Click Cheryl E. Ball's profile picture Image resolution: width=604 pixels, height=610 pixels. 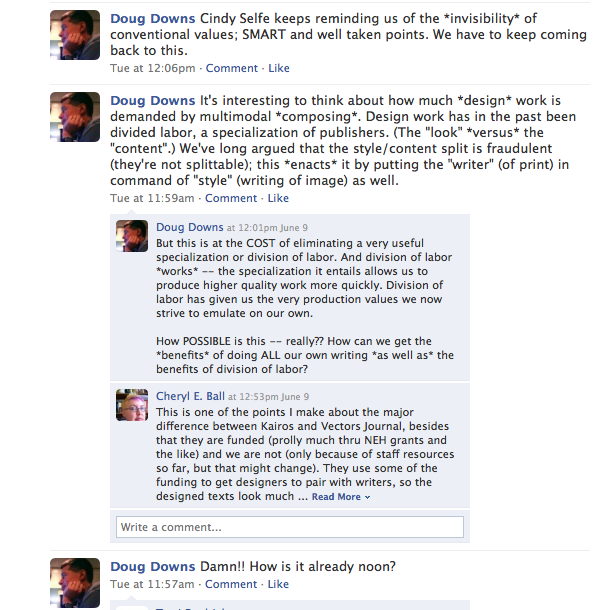pyautogui.click(x=132, y=405)
